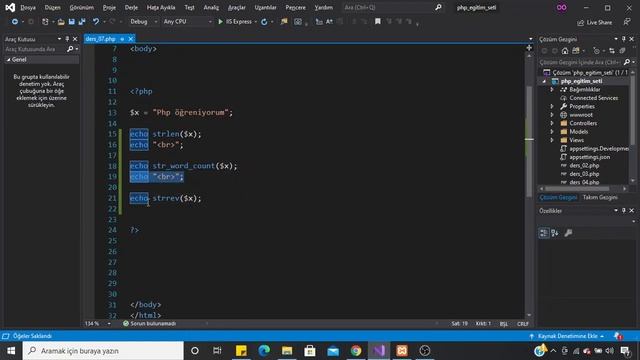This screenshot has width=640, height=360.
Task: Click the Save file icon in toolbar
Action: tap(72, 22)
